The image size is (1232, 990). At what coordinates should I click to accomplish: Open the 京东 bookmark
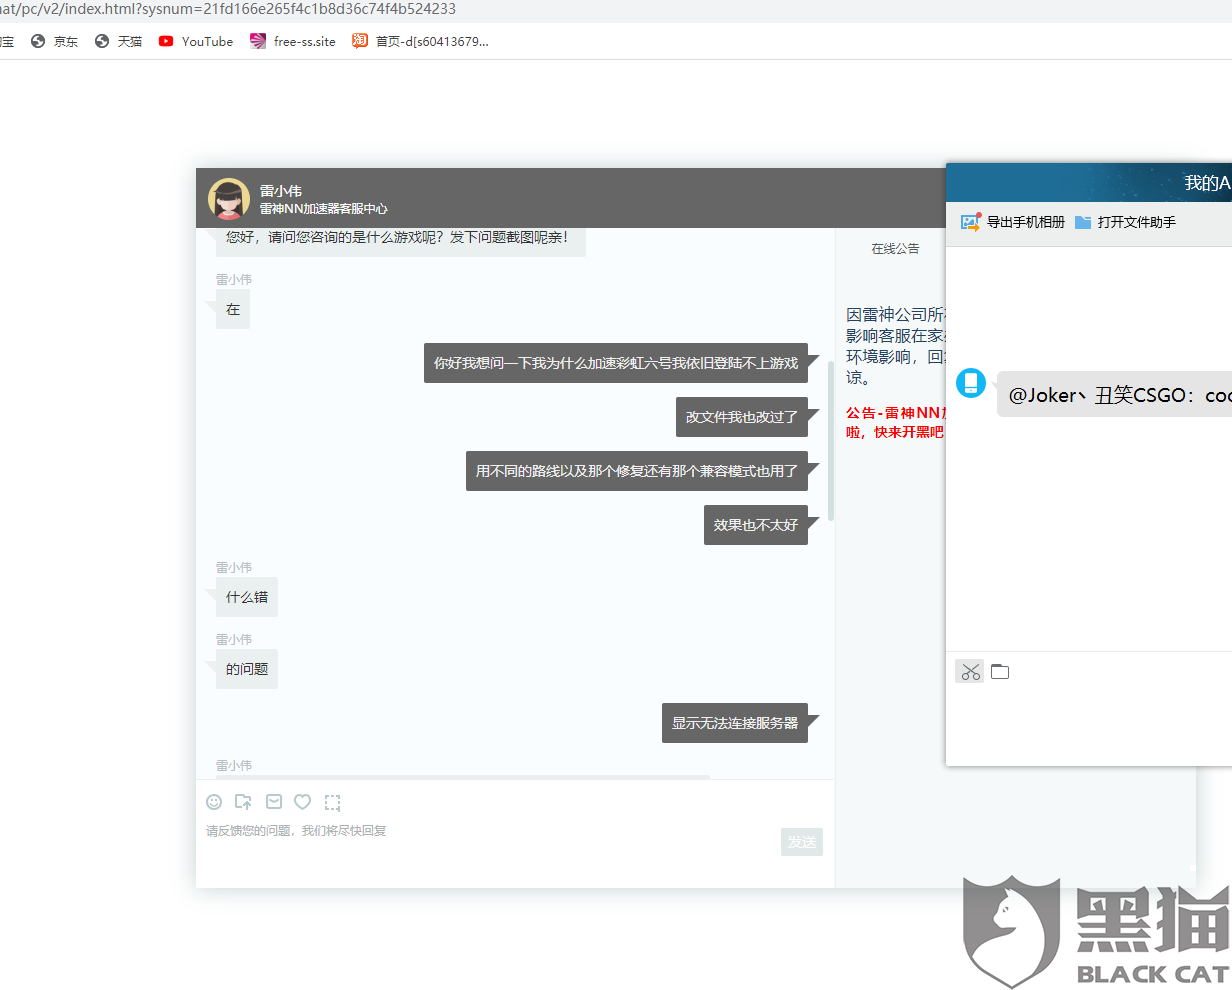[x=55, y=41]
